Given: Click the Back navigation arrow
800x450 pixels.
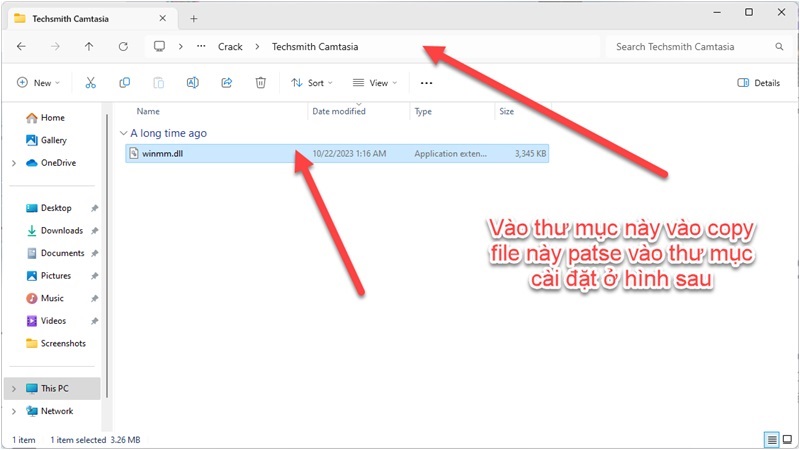Looking at the screenshot, I should click(21, 46).
